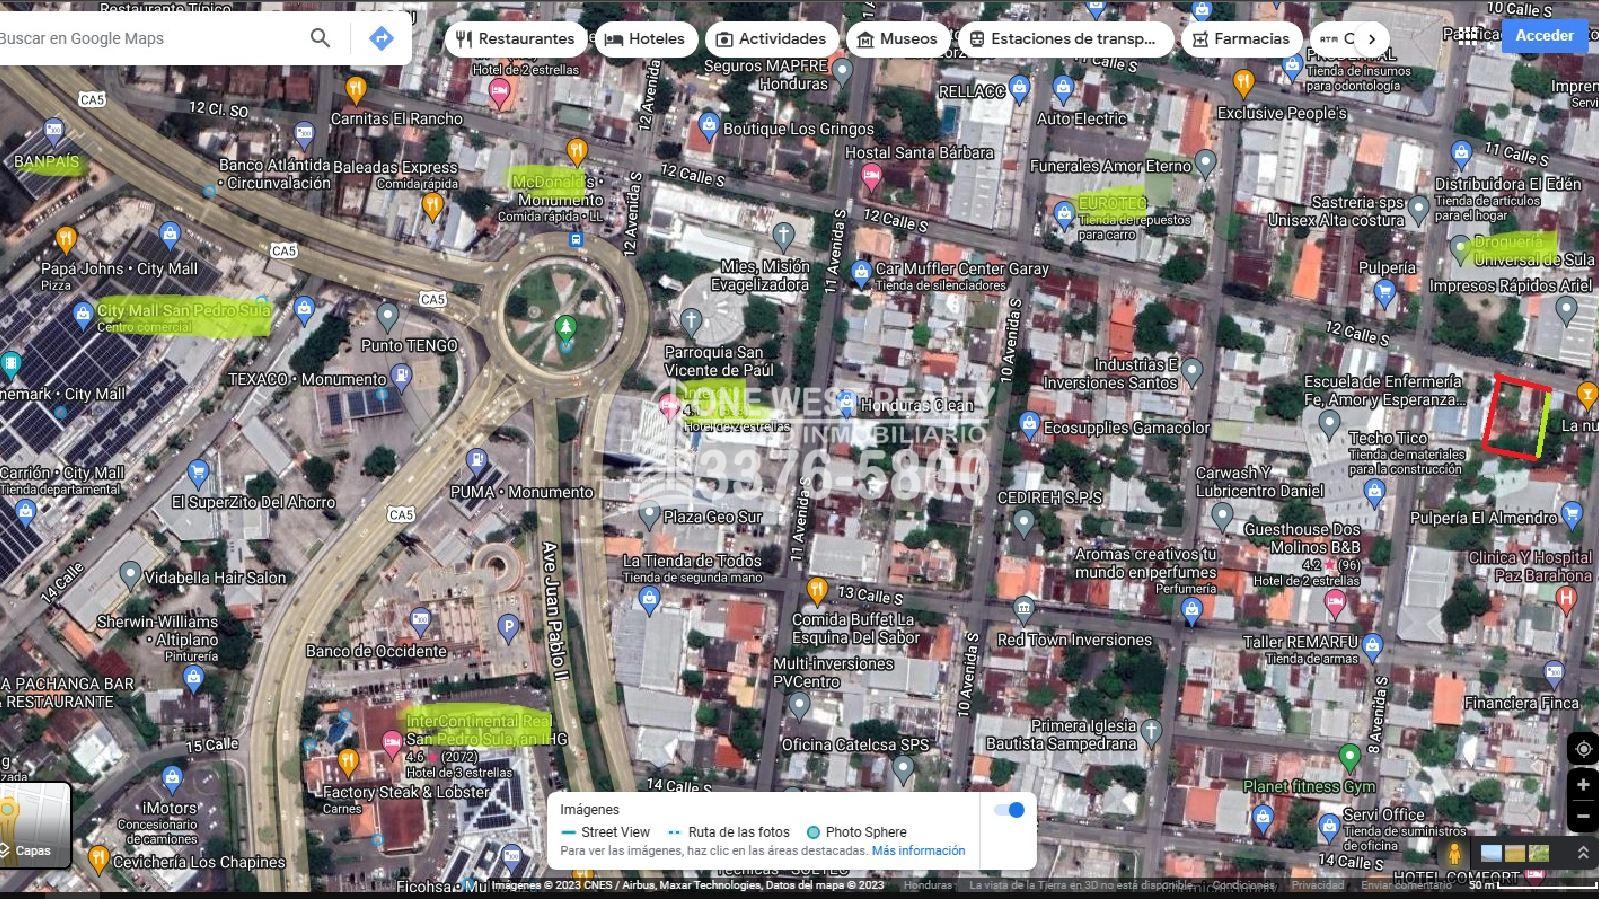Click the TEXACO Monumento gas station pin

tap(402, 377)
